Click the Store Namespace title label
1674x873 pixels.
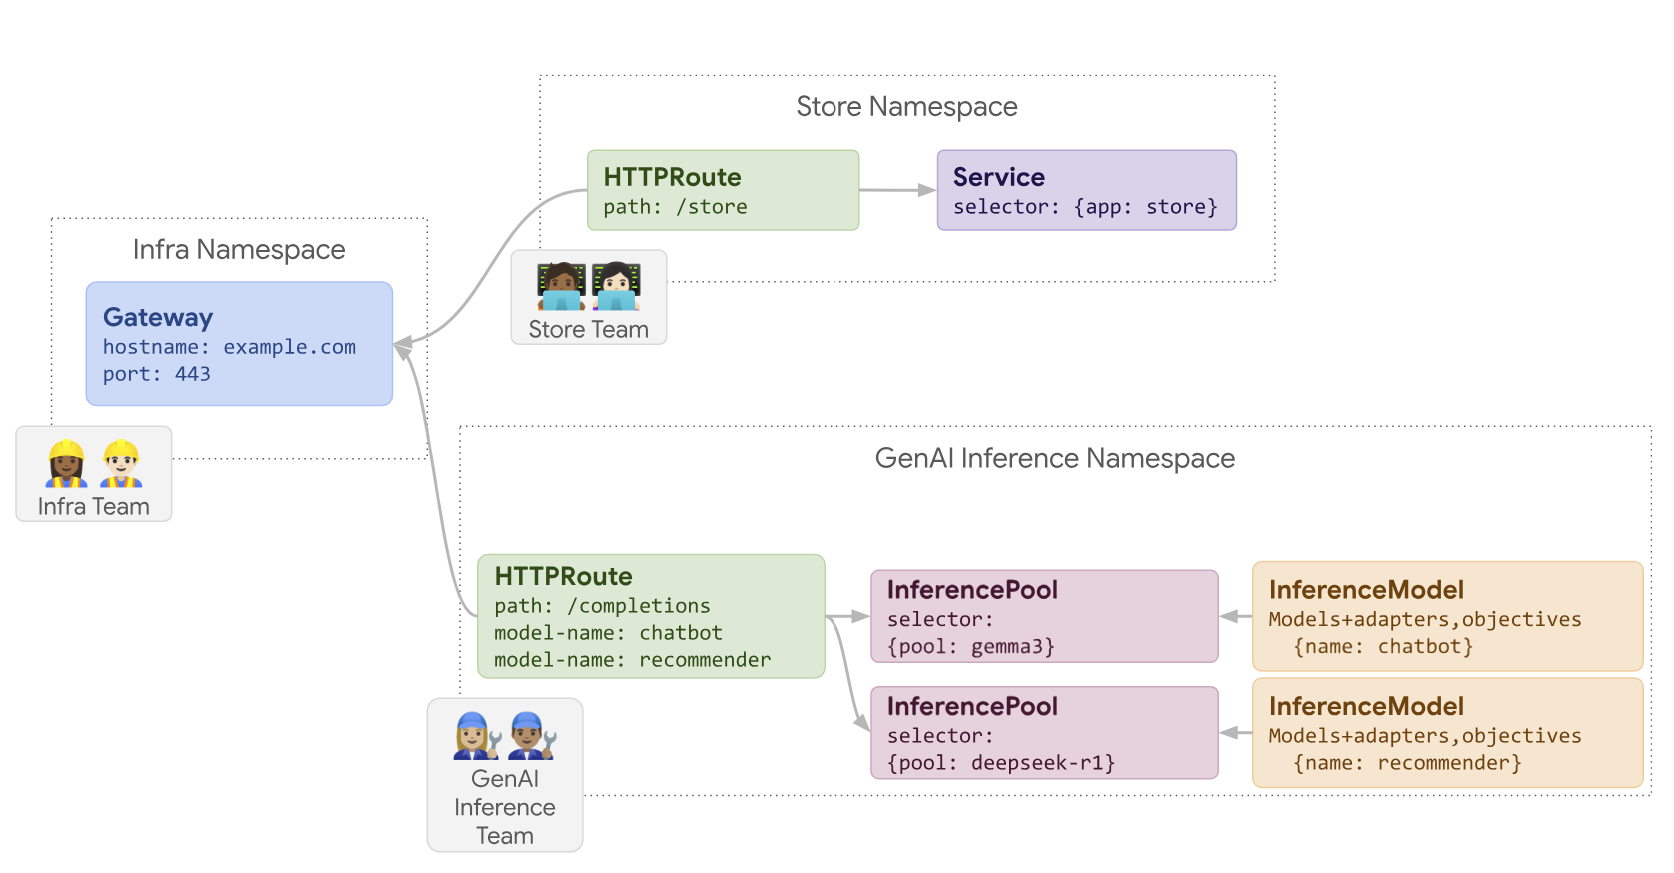(906, 107)
